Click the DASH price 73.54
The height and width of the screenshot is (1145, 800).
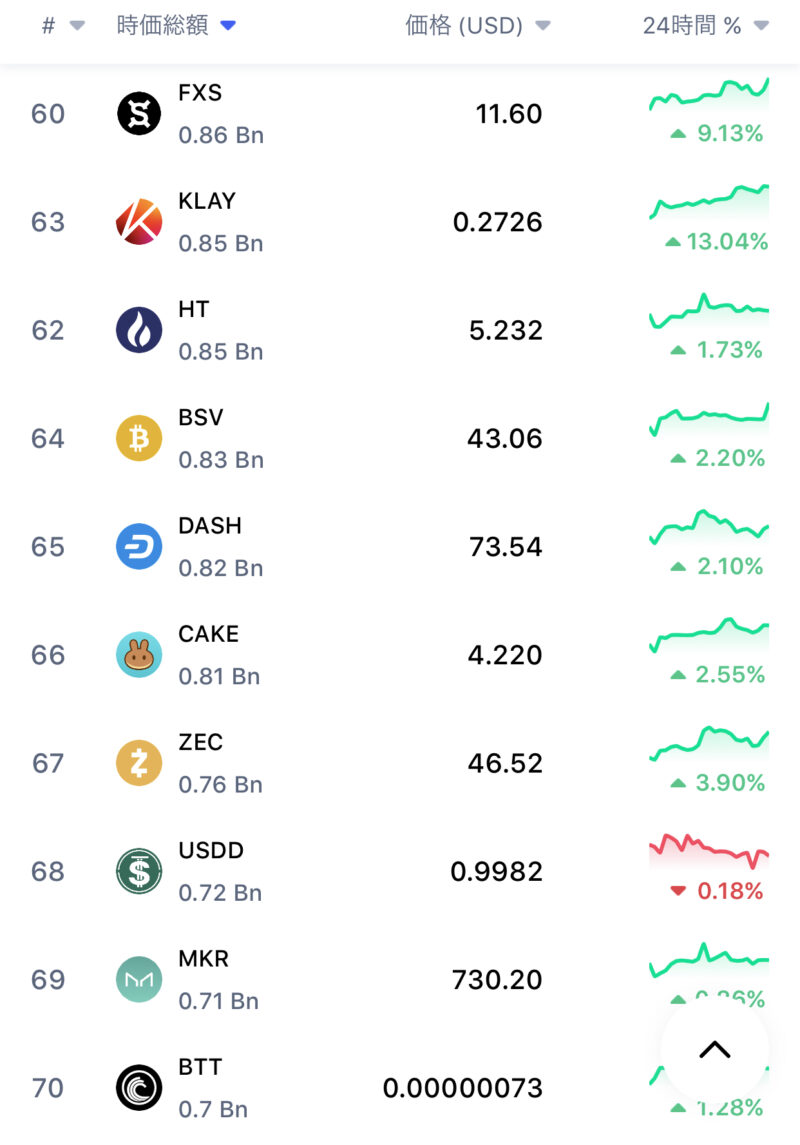[505, 547]
